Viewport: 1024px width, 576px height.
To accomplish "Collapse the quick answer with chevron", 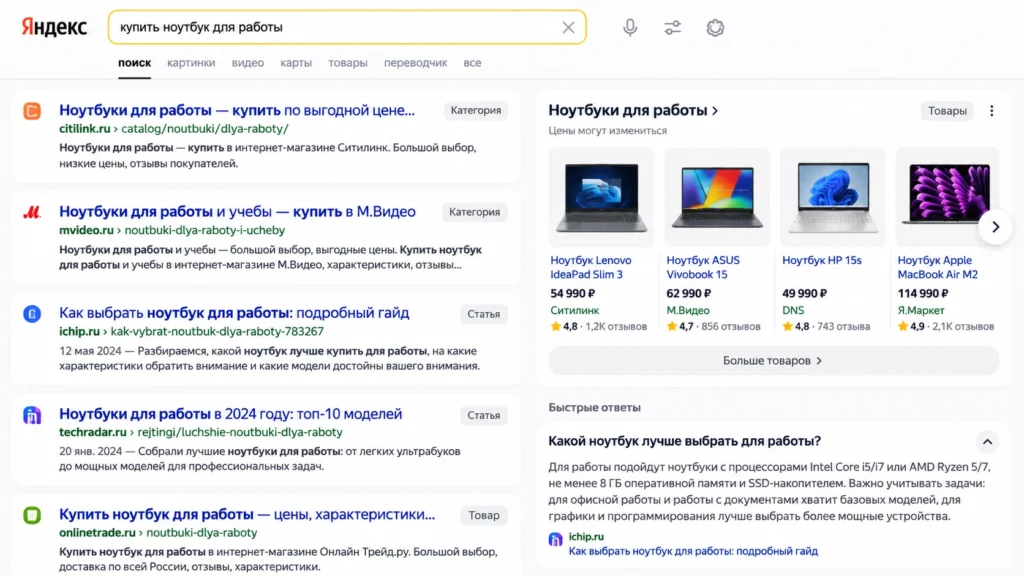I will (987, 442).
